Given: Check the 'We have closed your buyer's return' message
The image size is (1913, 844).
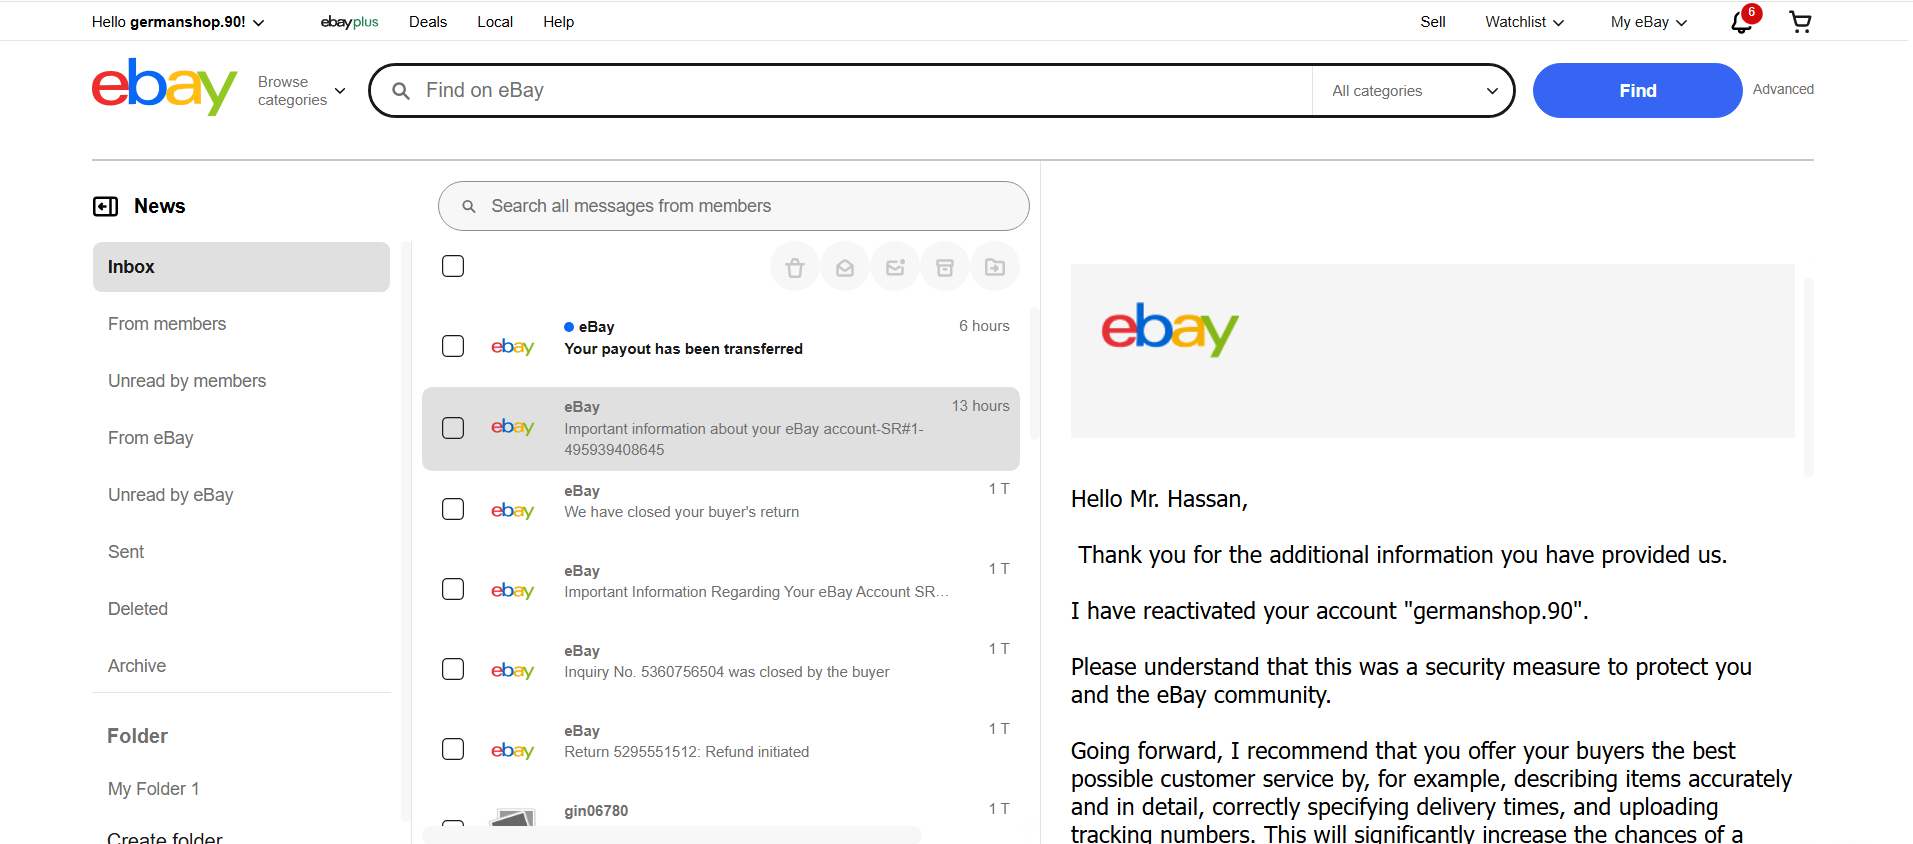Looking at the screenshot, I should coord(453,509).
